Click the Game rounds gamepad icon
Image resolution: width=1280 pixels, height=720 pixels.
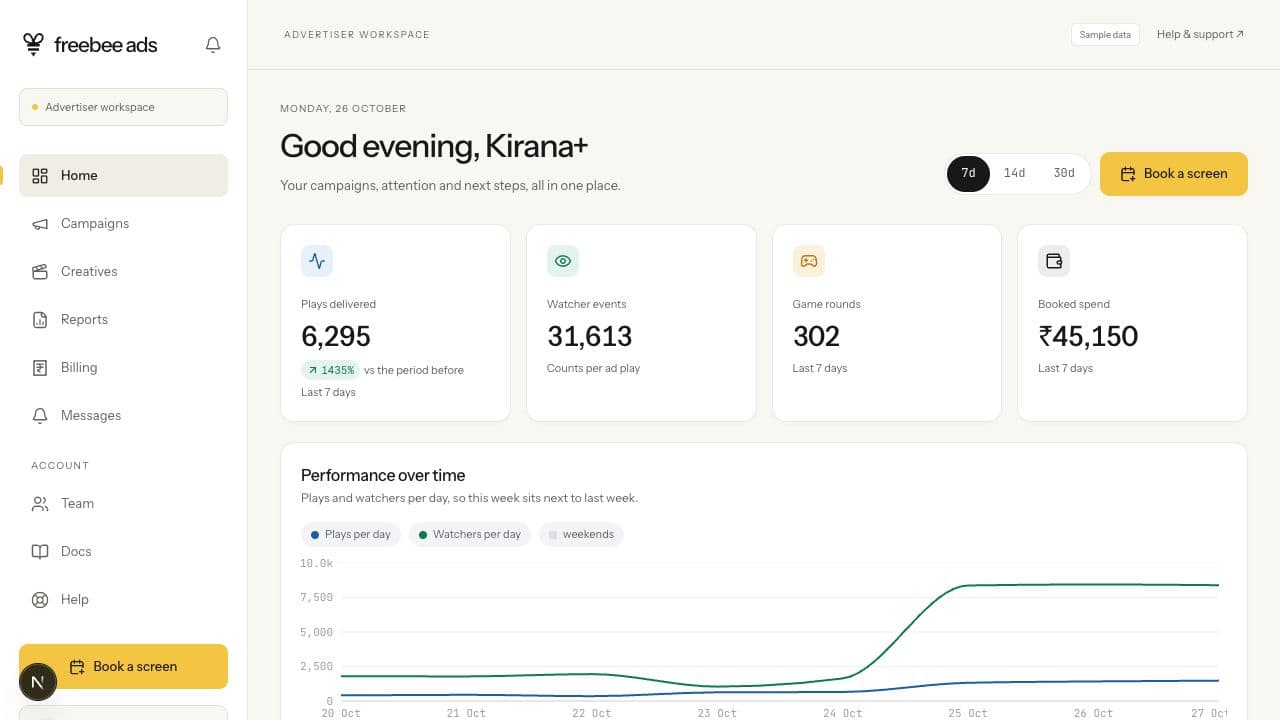(x=809, y=261)
